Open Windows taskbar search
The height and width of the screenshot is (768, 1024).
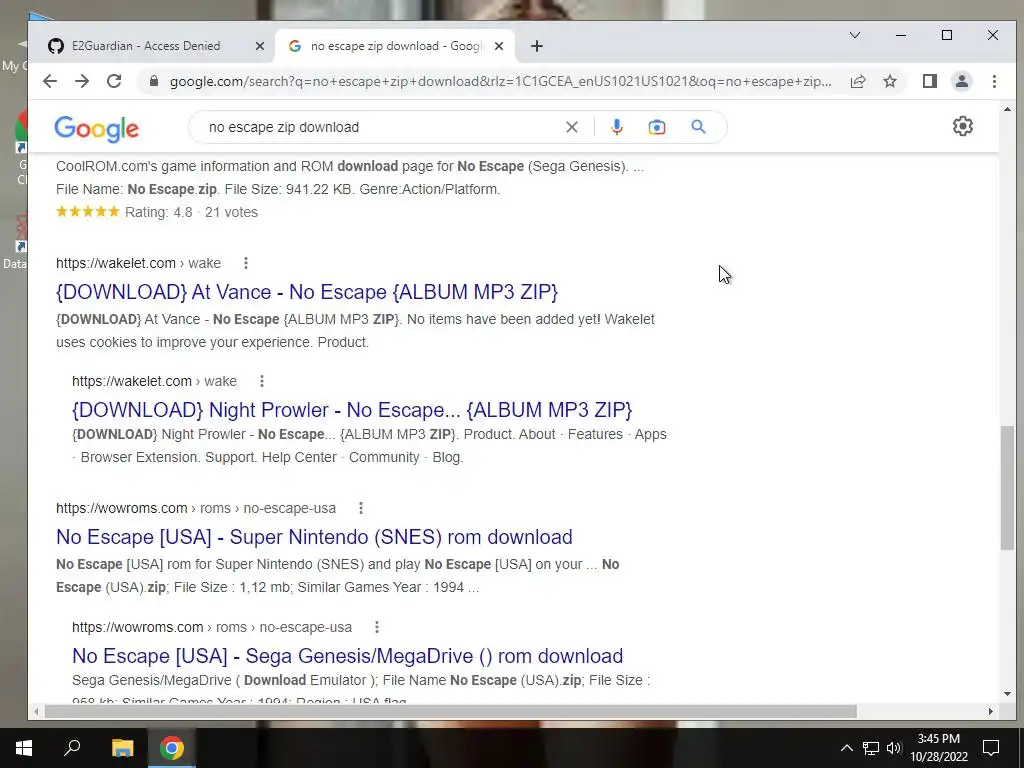[72, 748]
